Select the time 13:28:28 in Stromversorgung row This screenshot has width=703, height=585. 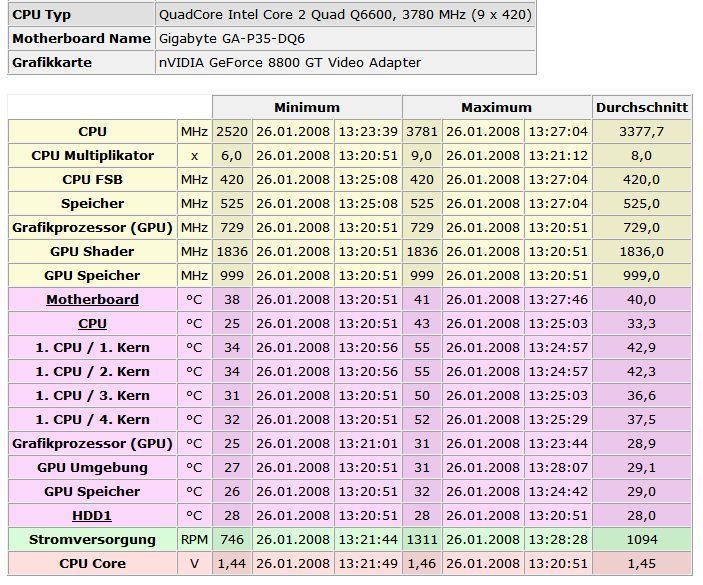click(558, 540)
